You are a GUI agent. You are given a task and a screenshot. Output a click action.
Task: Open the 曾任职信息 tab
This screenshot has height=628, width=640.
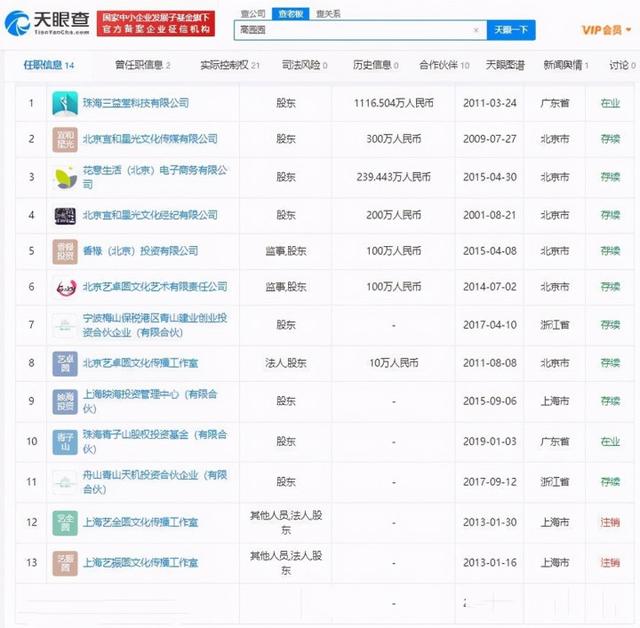click(x=142, y=65)
